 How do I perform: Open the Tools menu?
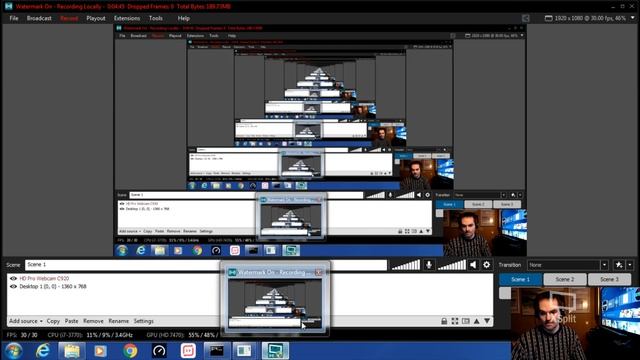[156, 18]
